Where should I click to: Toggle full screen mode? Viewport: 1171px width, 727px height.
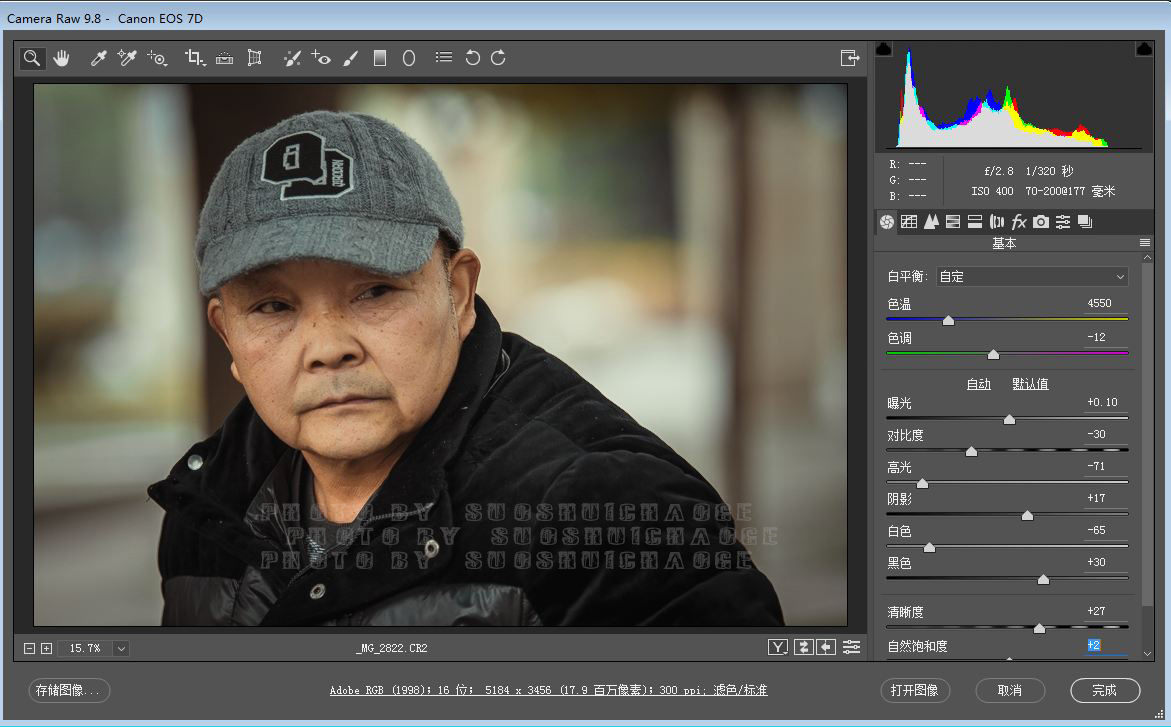coord(850,58)
